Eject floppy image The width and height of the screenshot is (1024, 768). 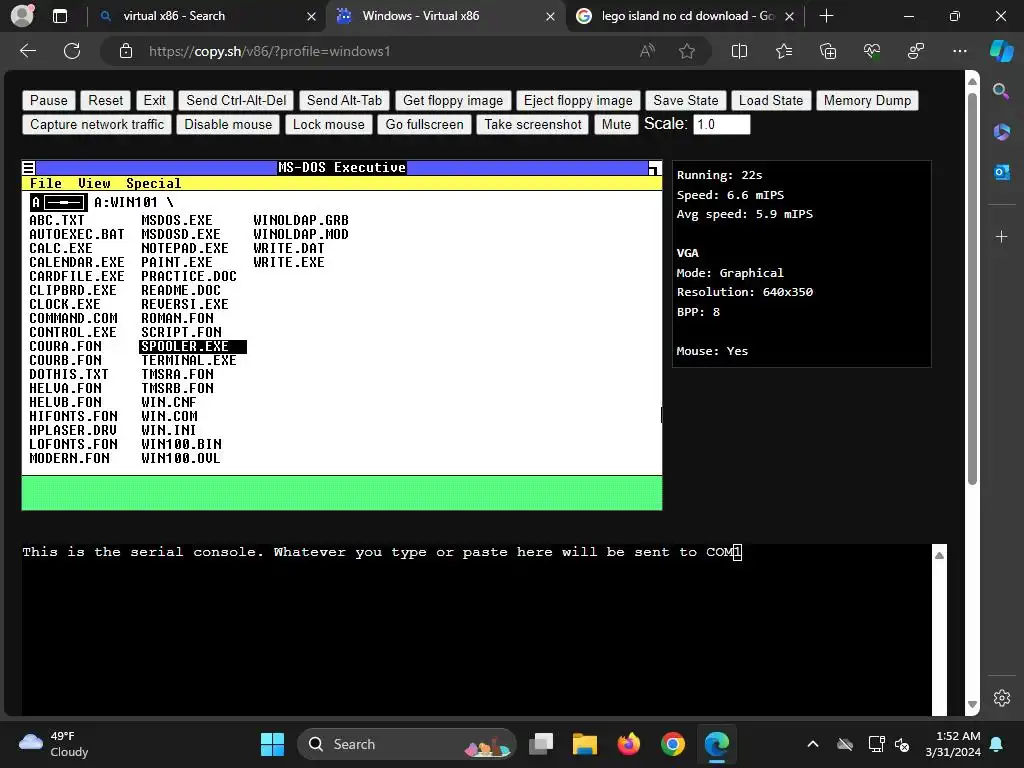pyautogui.click(x=578, y=101)
